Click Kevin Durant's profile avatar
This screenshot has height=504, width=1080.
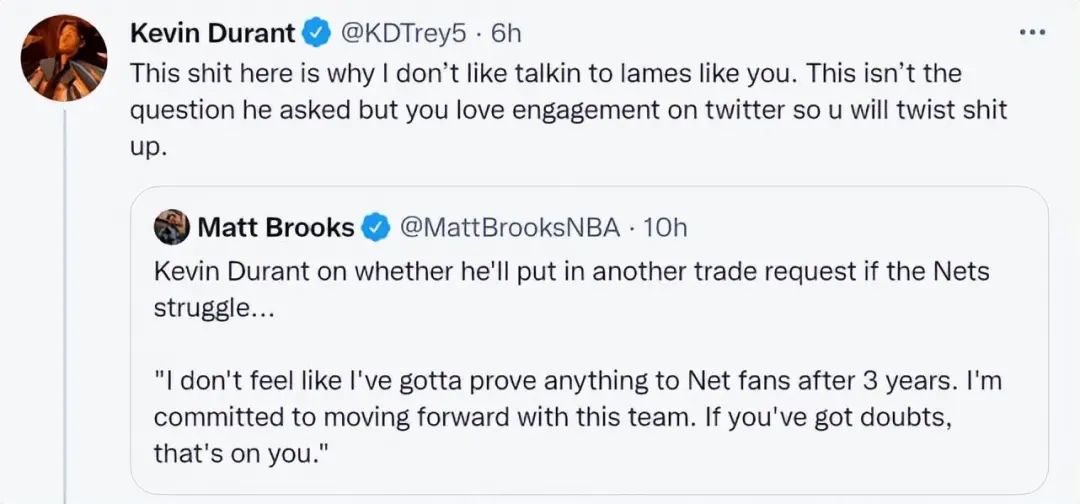(x=66, y=58)
